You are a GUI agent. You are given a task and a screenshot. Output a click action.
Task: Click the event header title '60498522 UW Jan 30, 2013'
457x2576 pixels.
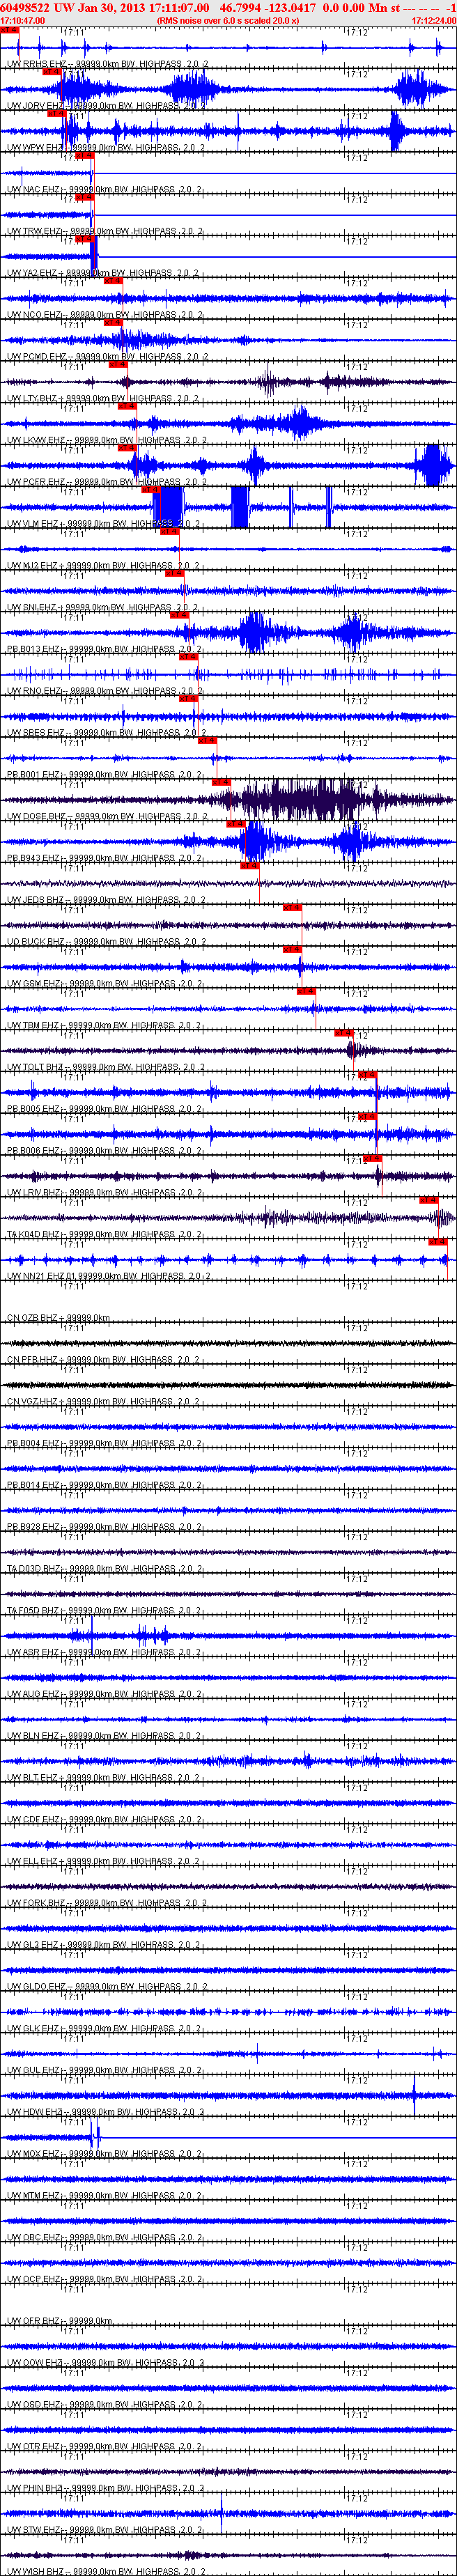73,7
